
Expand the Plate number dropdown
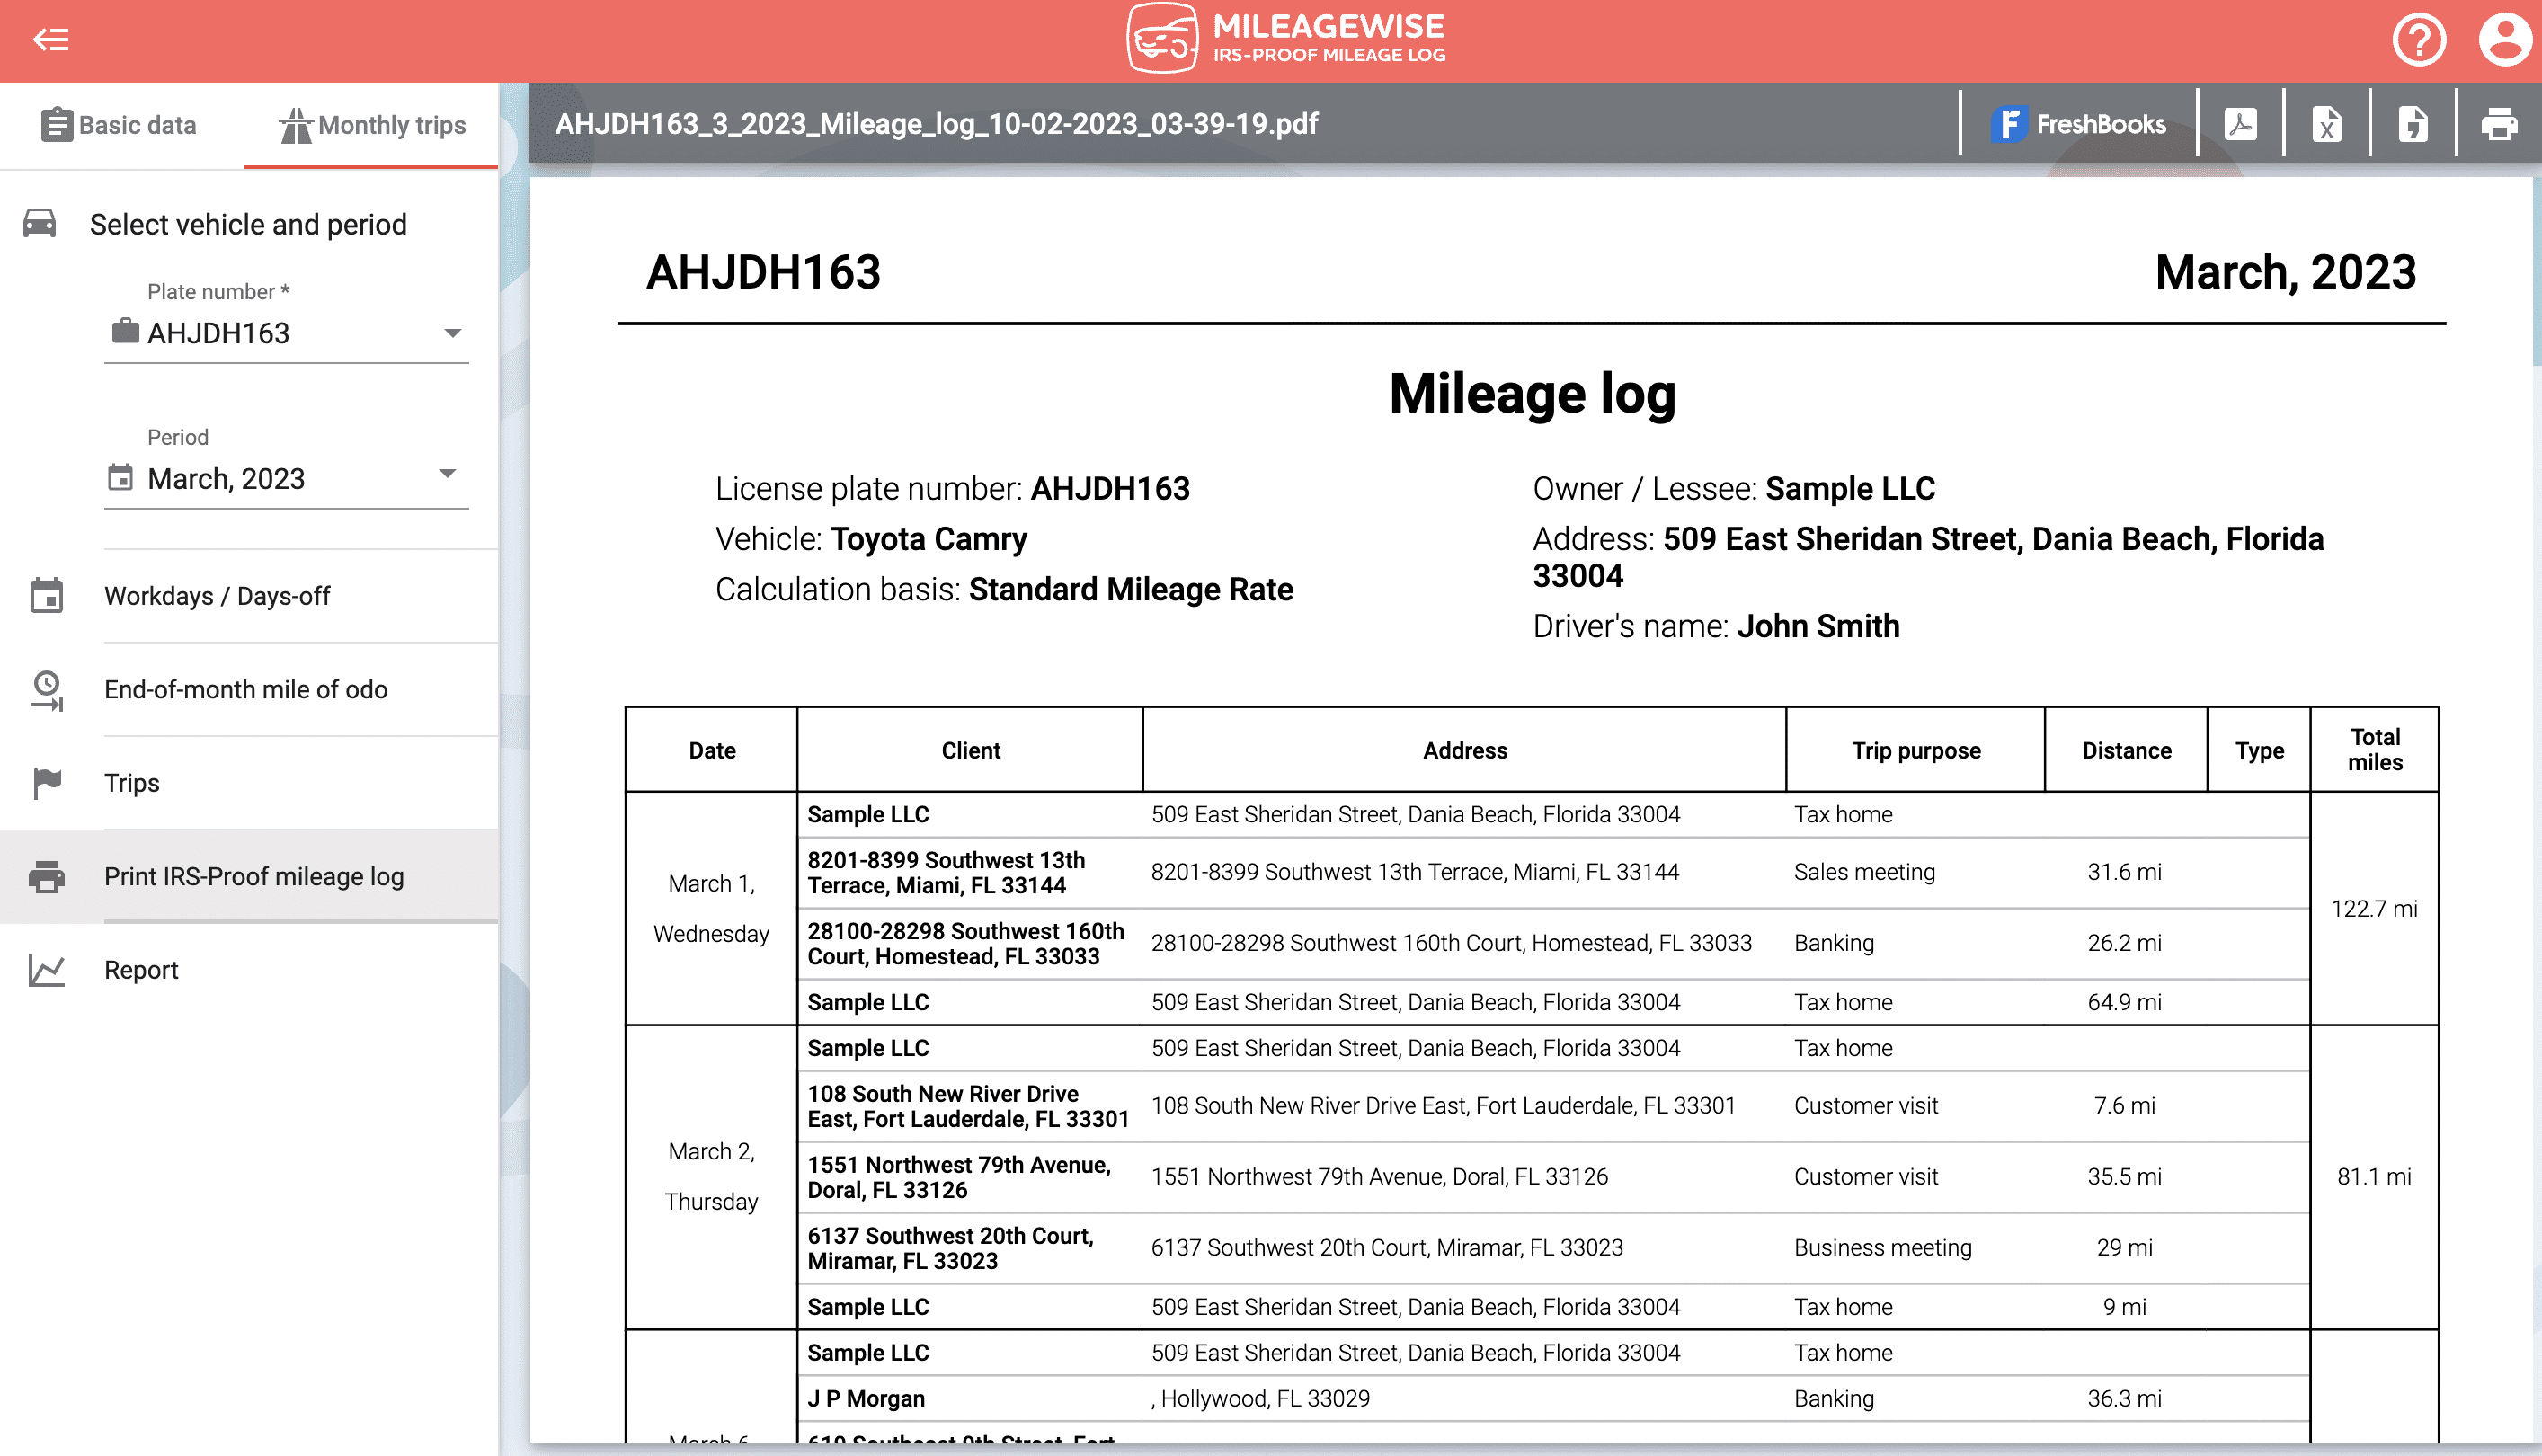(449, 333)
